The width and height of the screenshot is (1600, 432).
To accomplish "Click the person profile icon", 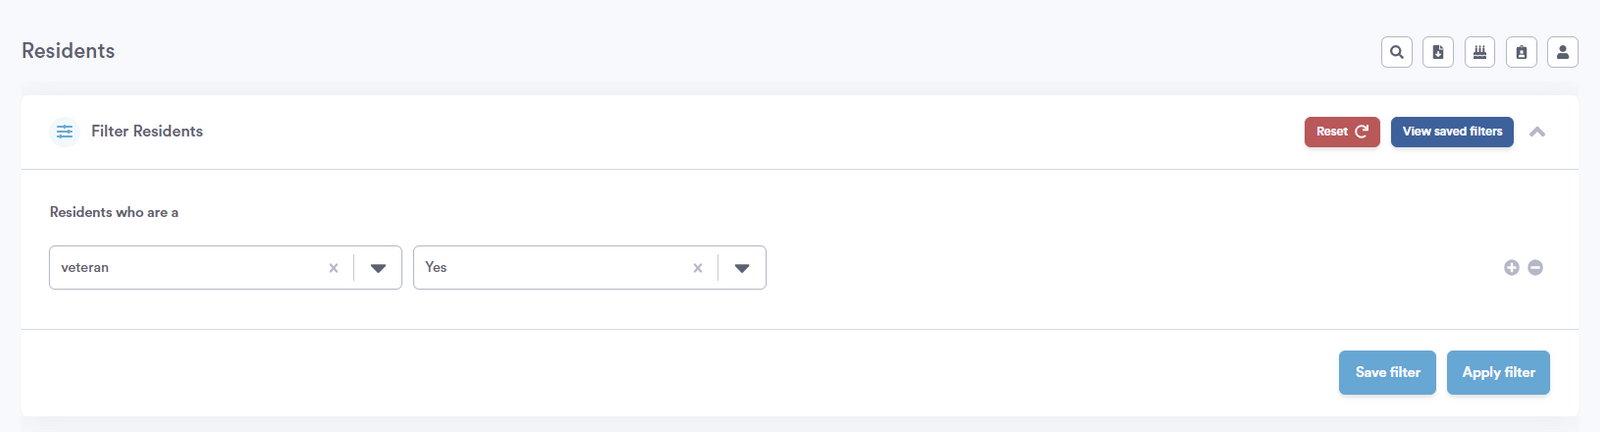I will 1563,52.
